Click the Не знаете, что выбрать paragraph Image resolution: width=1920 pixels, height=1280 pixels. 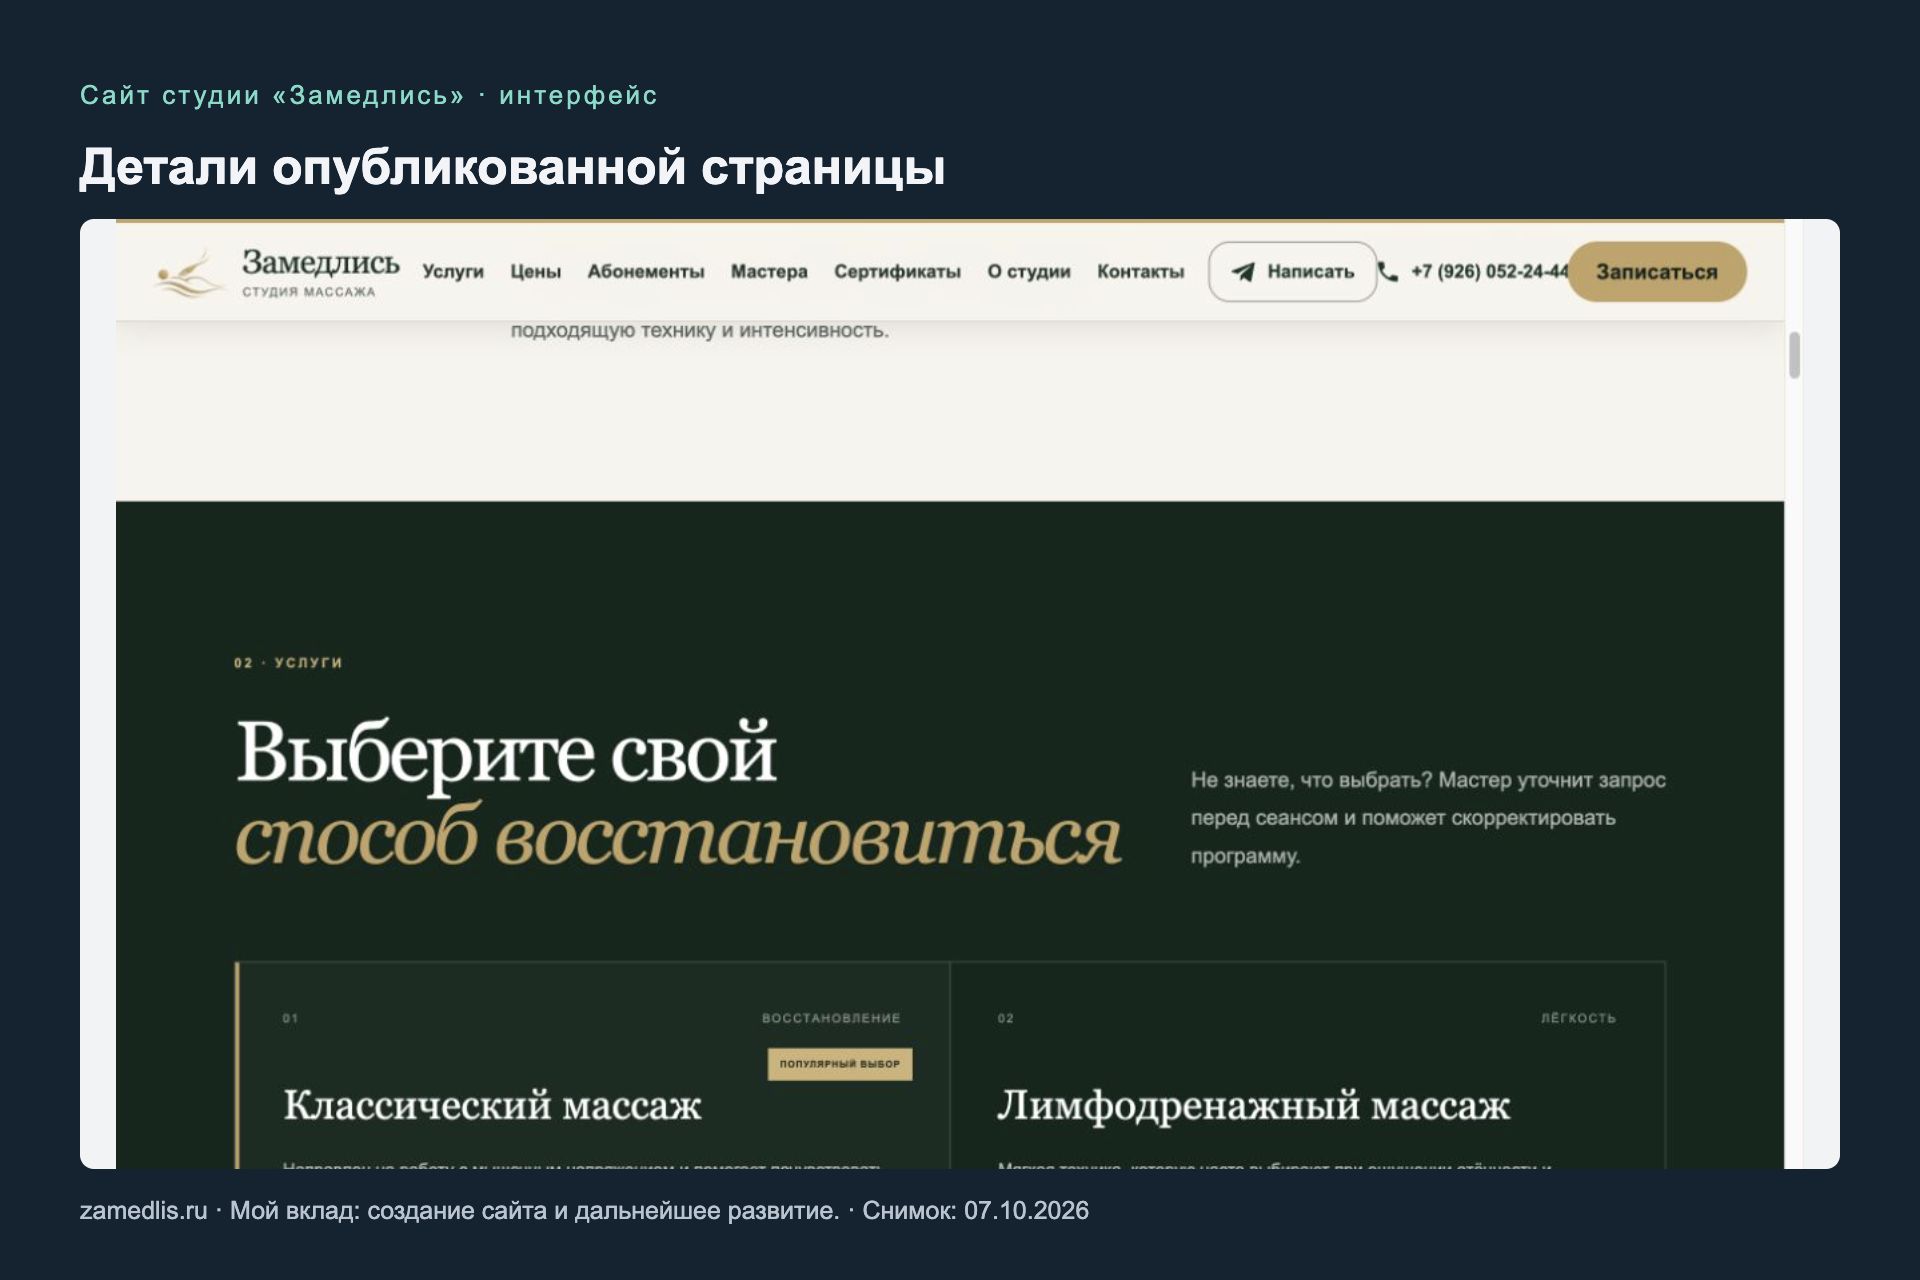point(1428,818)
